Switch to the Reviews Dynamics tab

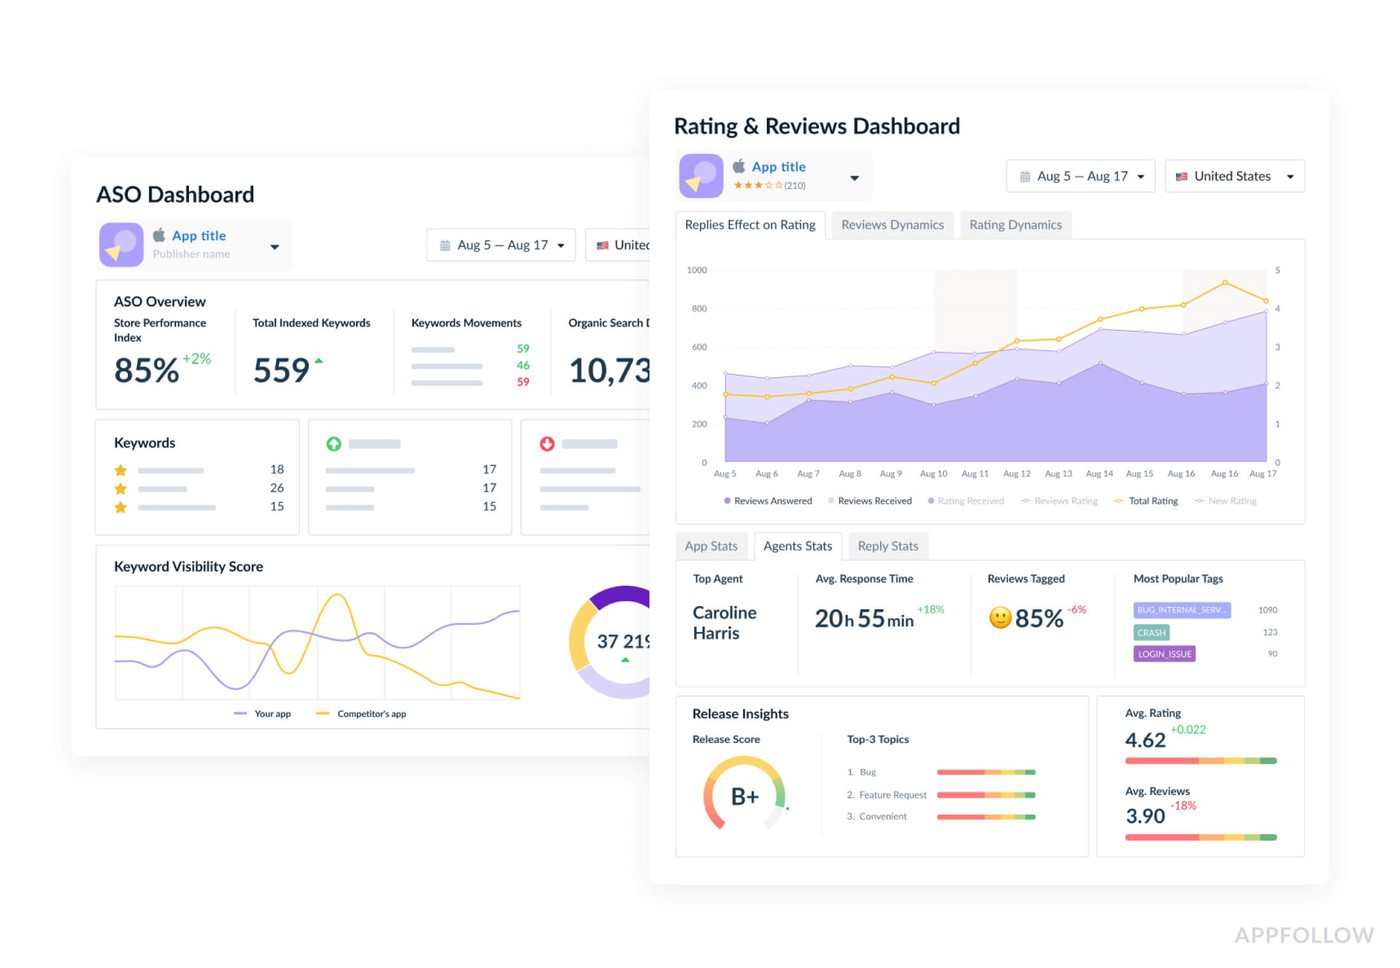892,225
